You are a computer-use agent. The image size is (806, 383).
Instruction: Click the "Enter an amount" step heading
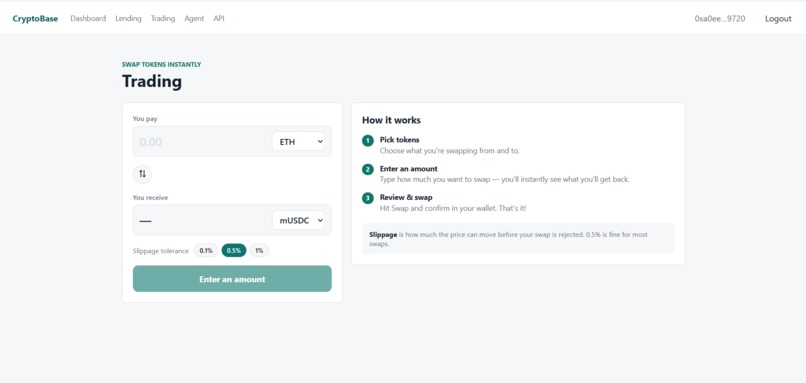click(409, 169)
